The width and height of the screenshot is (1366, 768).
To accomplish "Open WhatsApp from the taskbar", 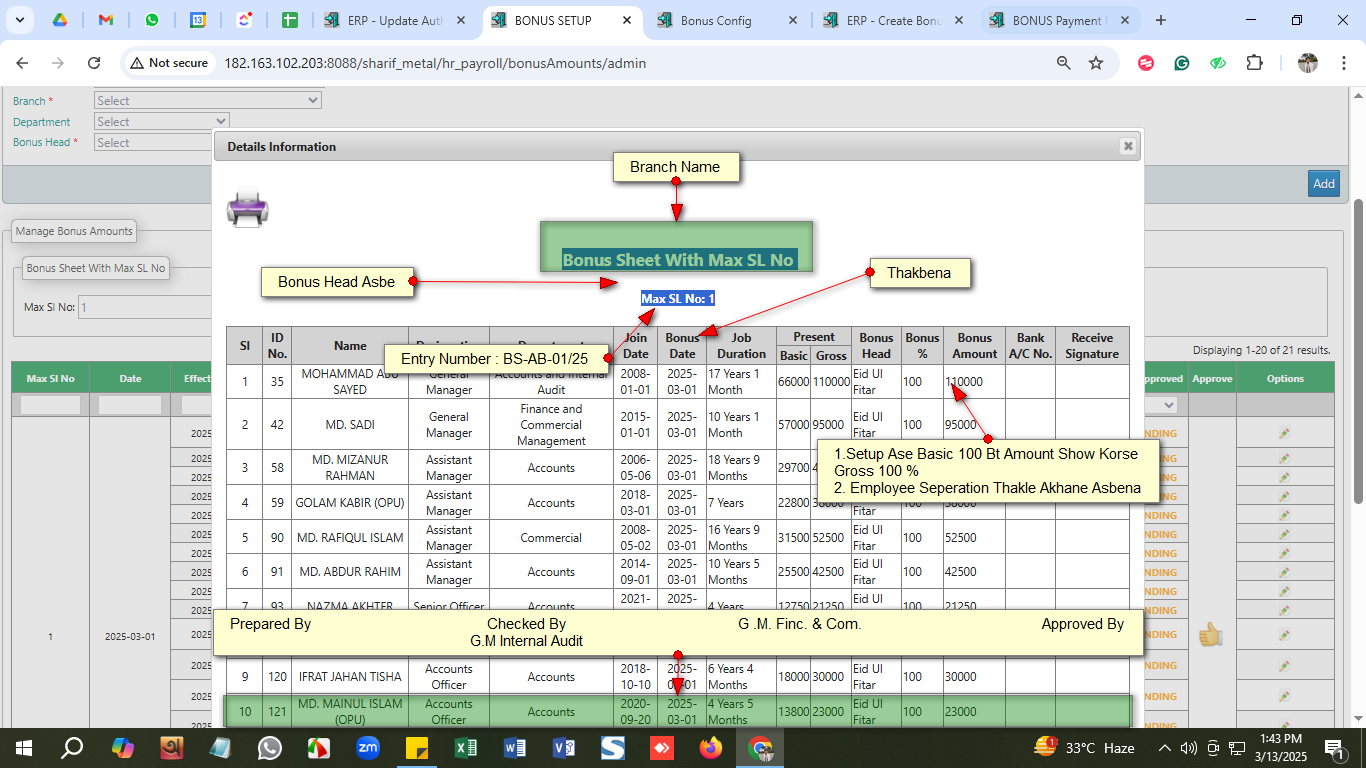I will pyautogui.click(x=270, y=748).
